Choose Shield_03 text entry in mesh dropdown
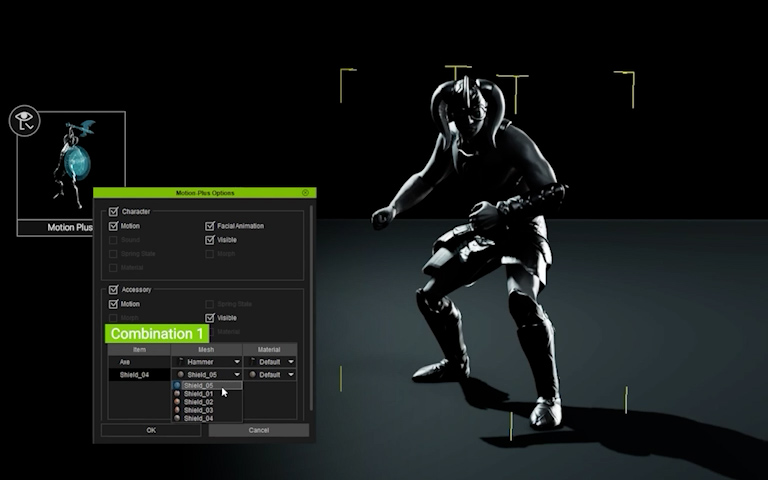Image resolution: width=768 pixels, height=480 pixels. pos(199,410)
